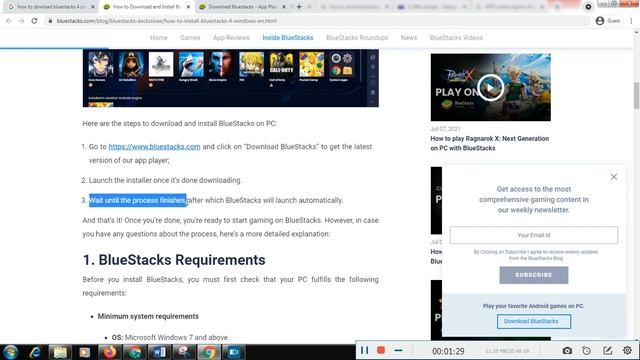Close the 'How to Download and Install' tab

pyautogui.click(x=188, y=7)
